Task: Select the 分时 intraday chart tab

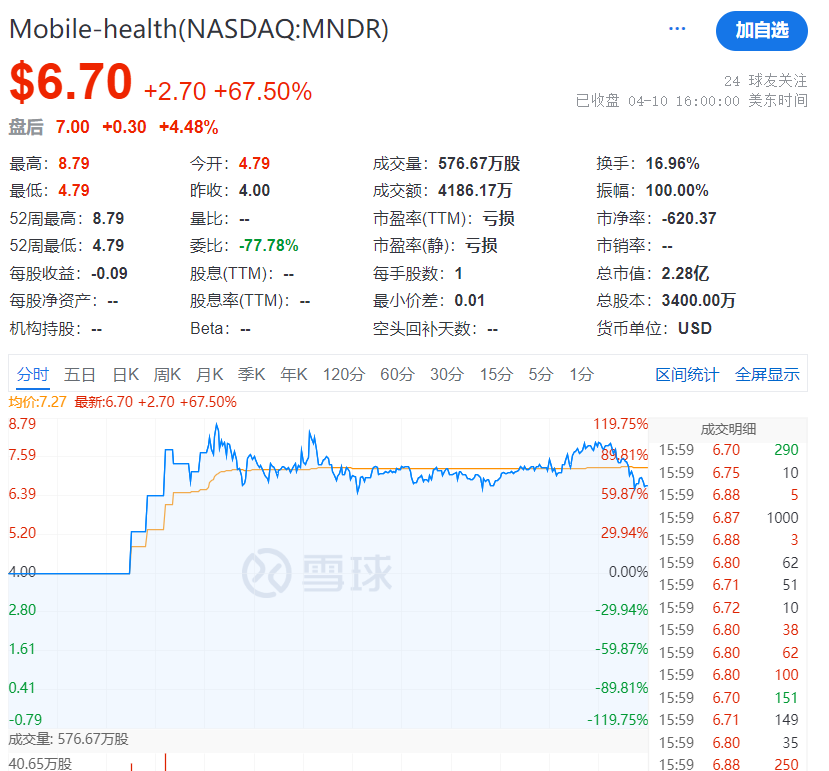Action: coord(33,374)
